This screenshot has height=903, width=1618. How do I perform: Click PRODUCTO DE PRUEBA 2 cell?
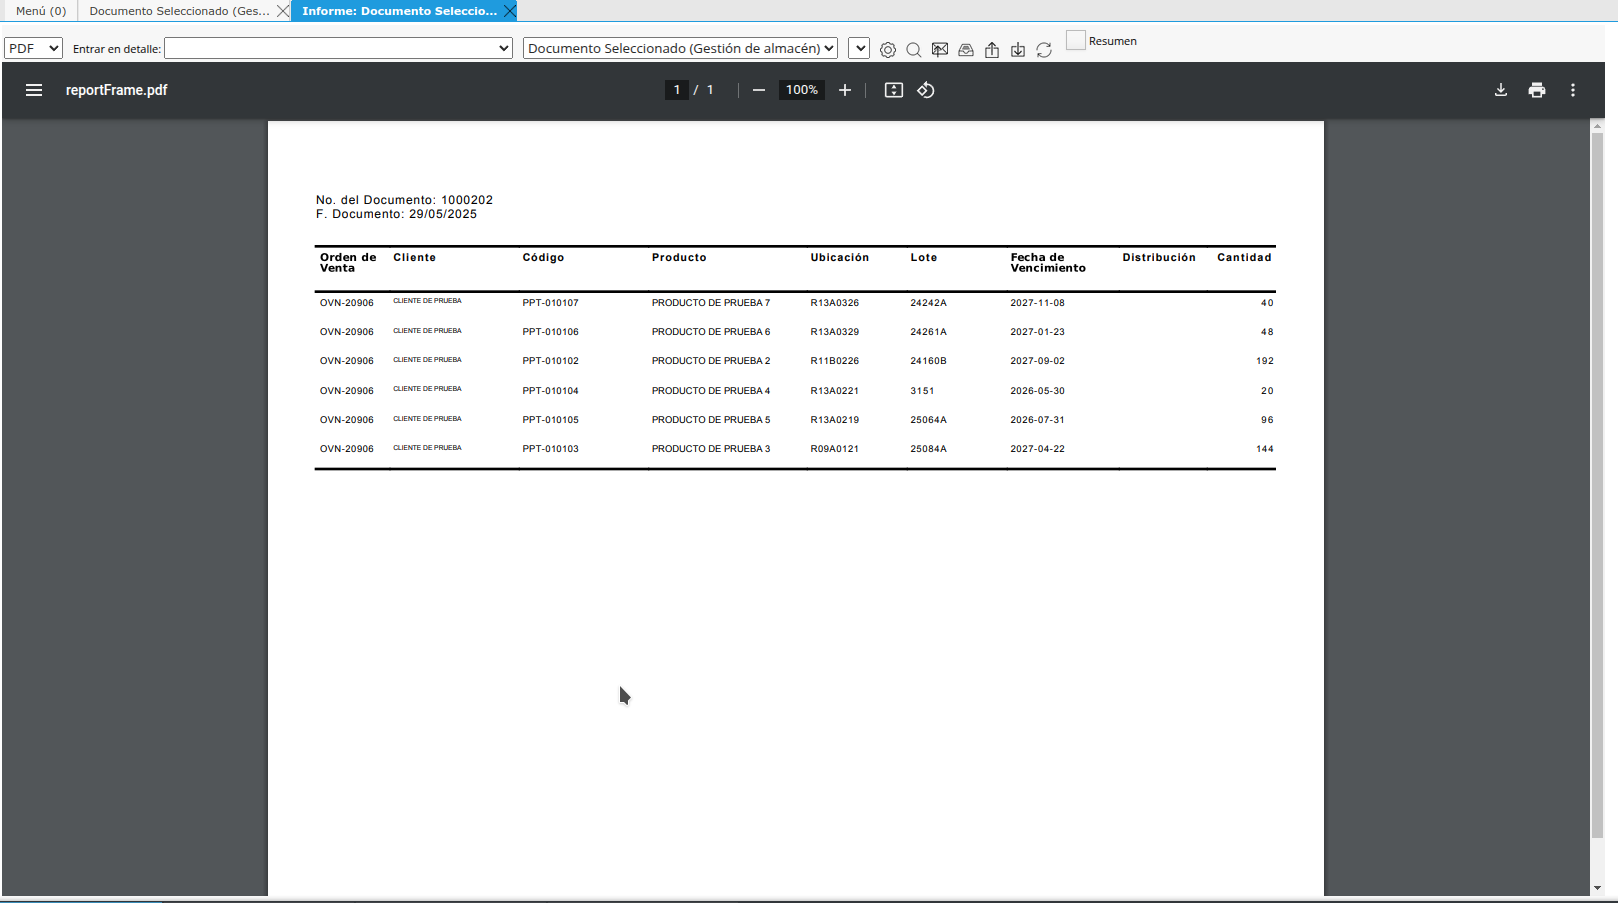coord(711,361)
